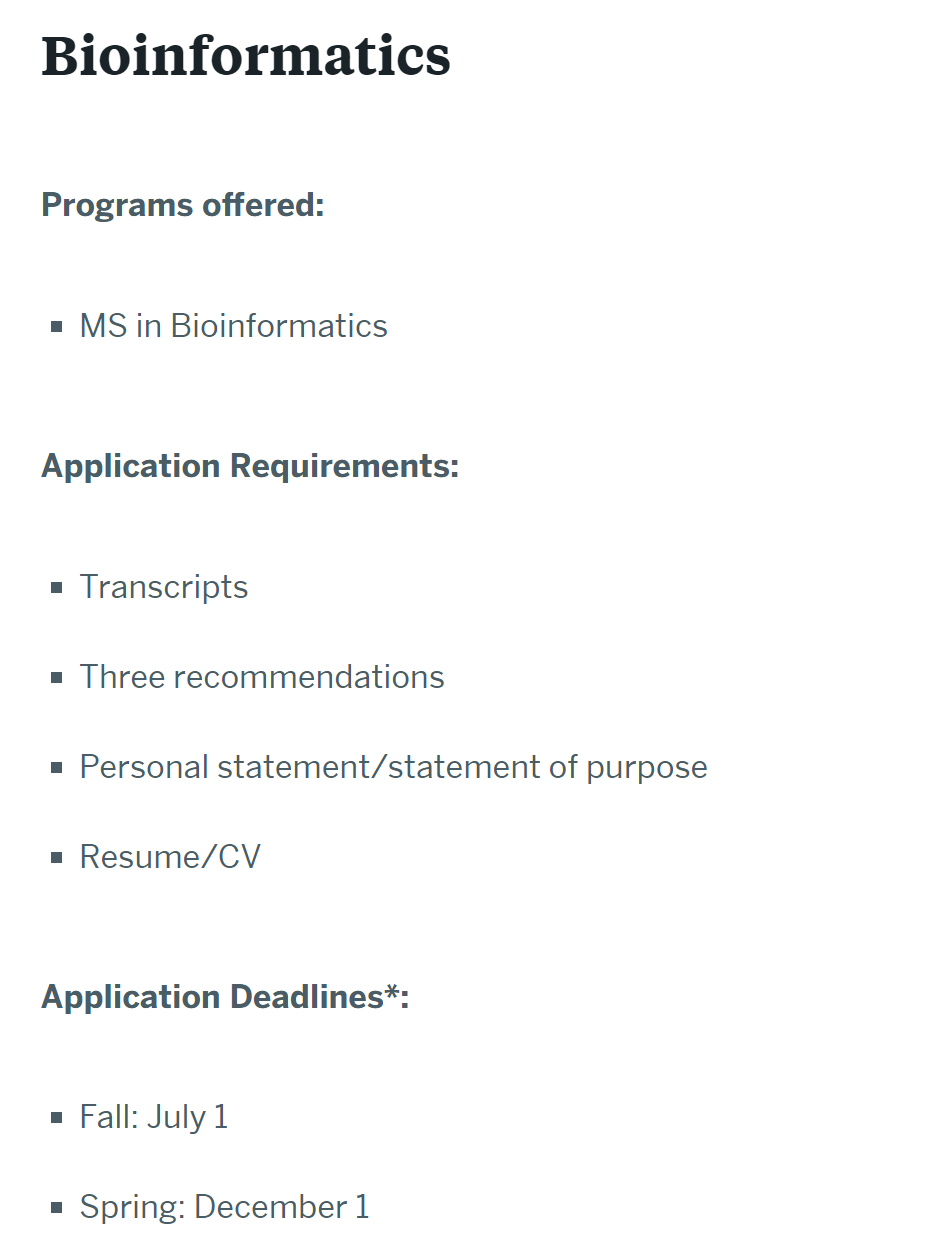Viewport: 949px width, 1257px height.
Task: Click the Programs offered label
Action: [183, 205]
